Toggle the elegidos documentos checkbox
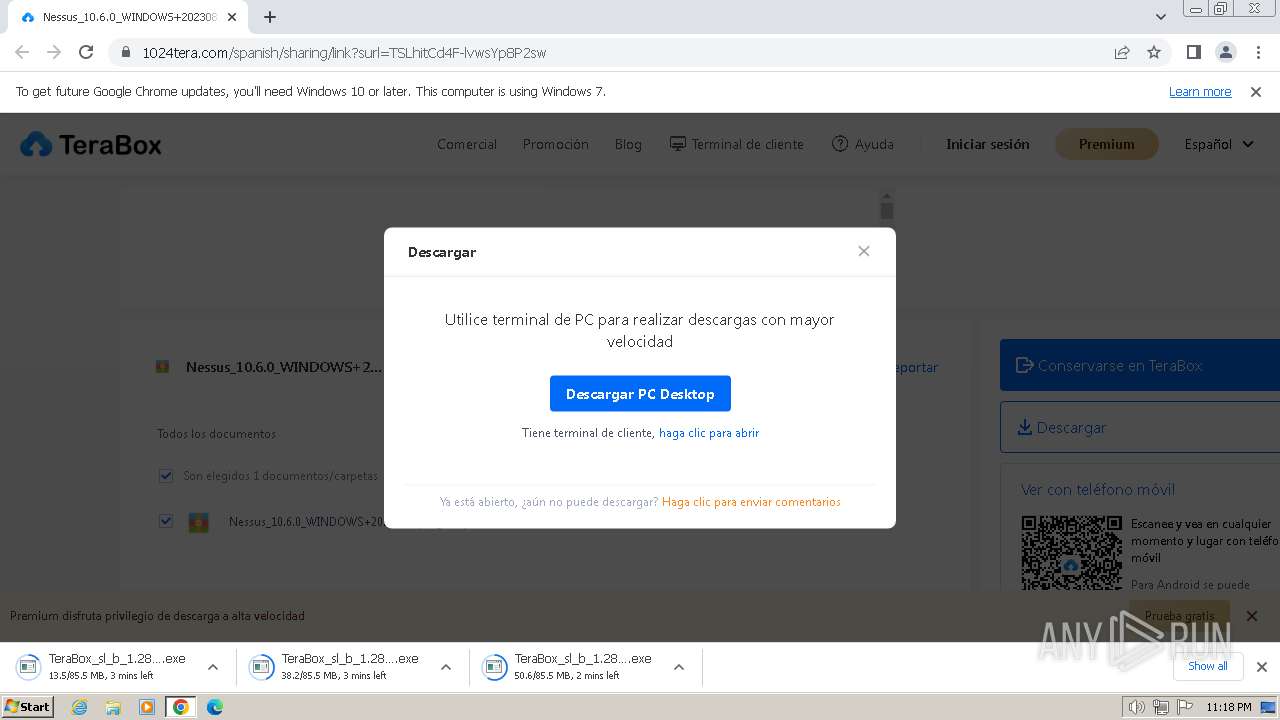 [166, 476]
